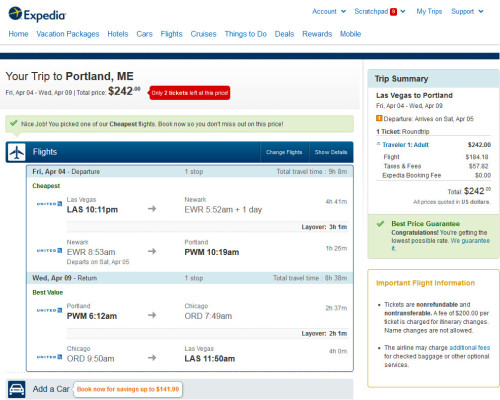Click the 'Fri, Apr 04 - Departure' header
Viewport: 500px width, 400px height.
[66, 172]
